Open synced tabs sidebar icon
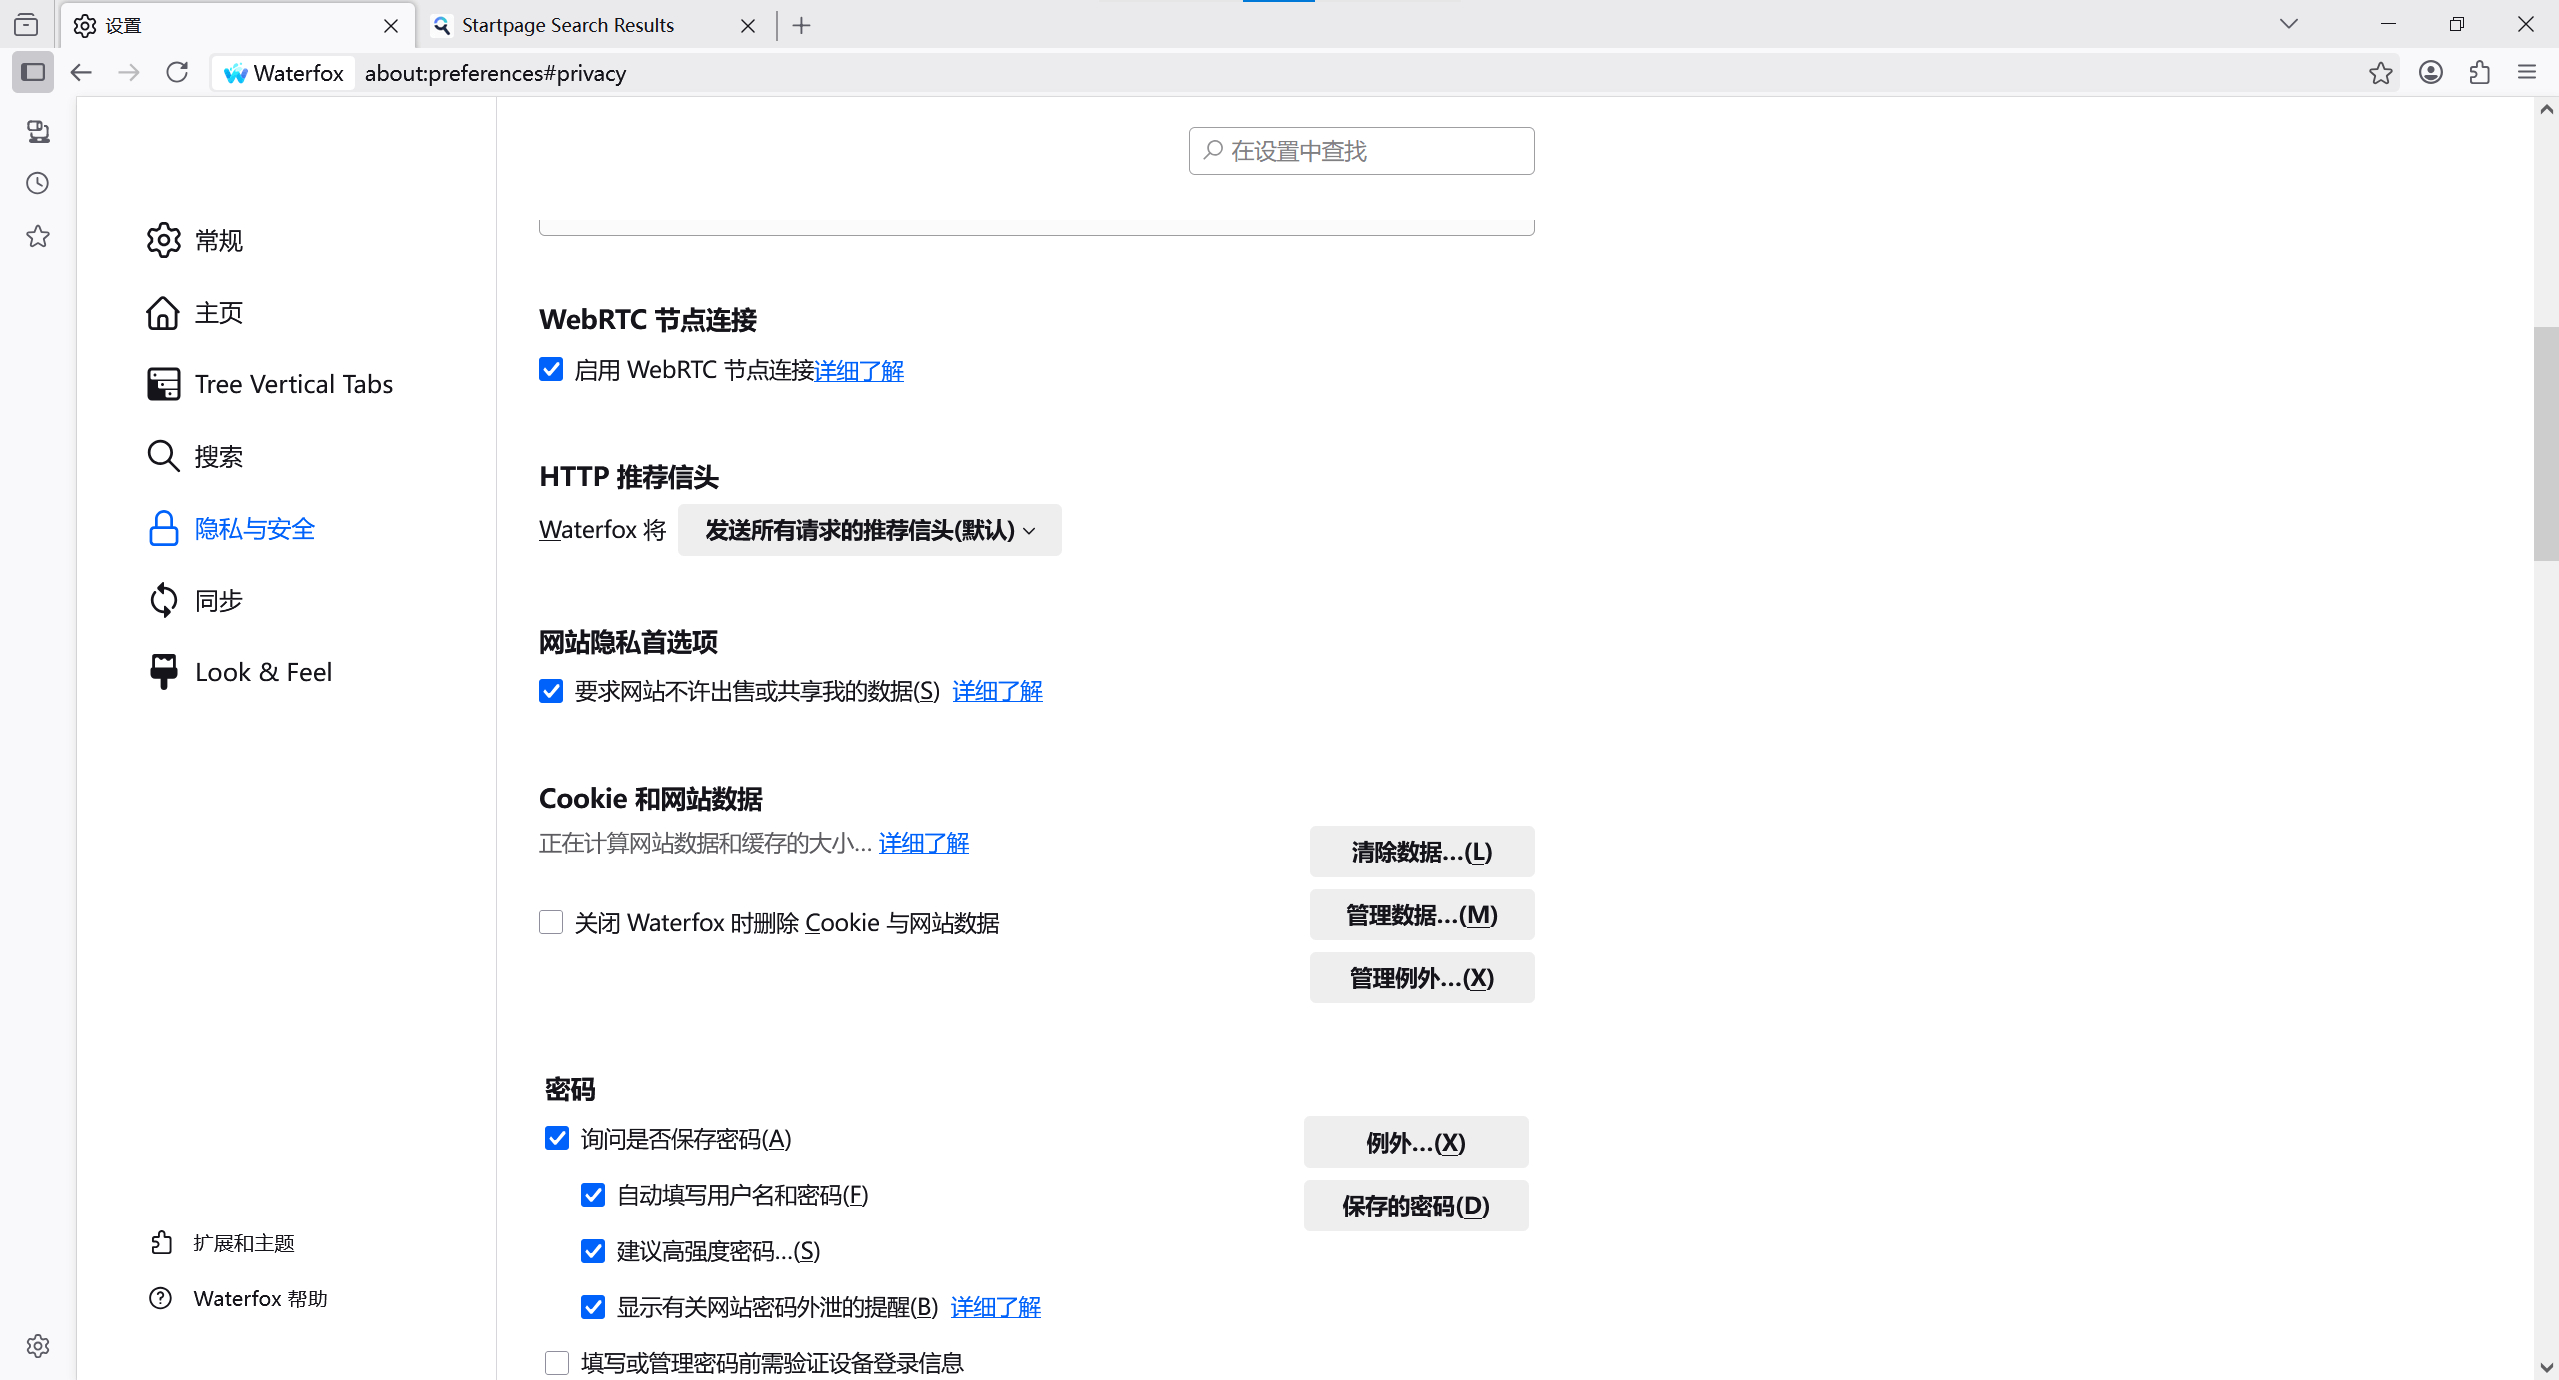Image resolution: width=2559 pixels, height=1380 pixels. (x=38, y=131)
